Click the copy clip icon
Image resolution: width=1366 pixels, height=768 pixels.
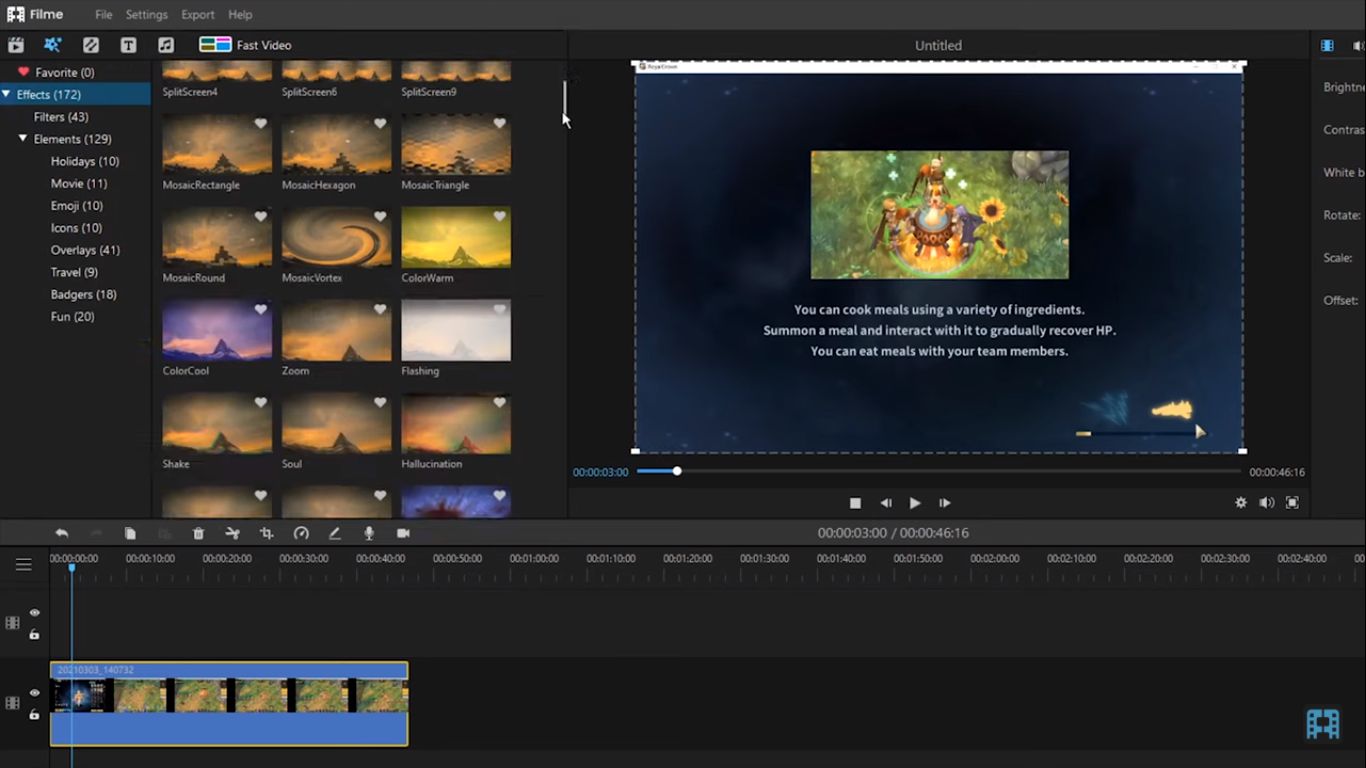pyautogui.click(x=130, y=534)
